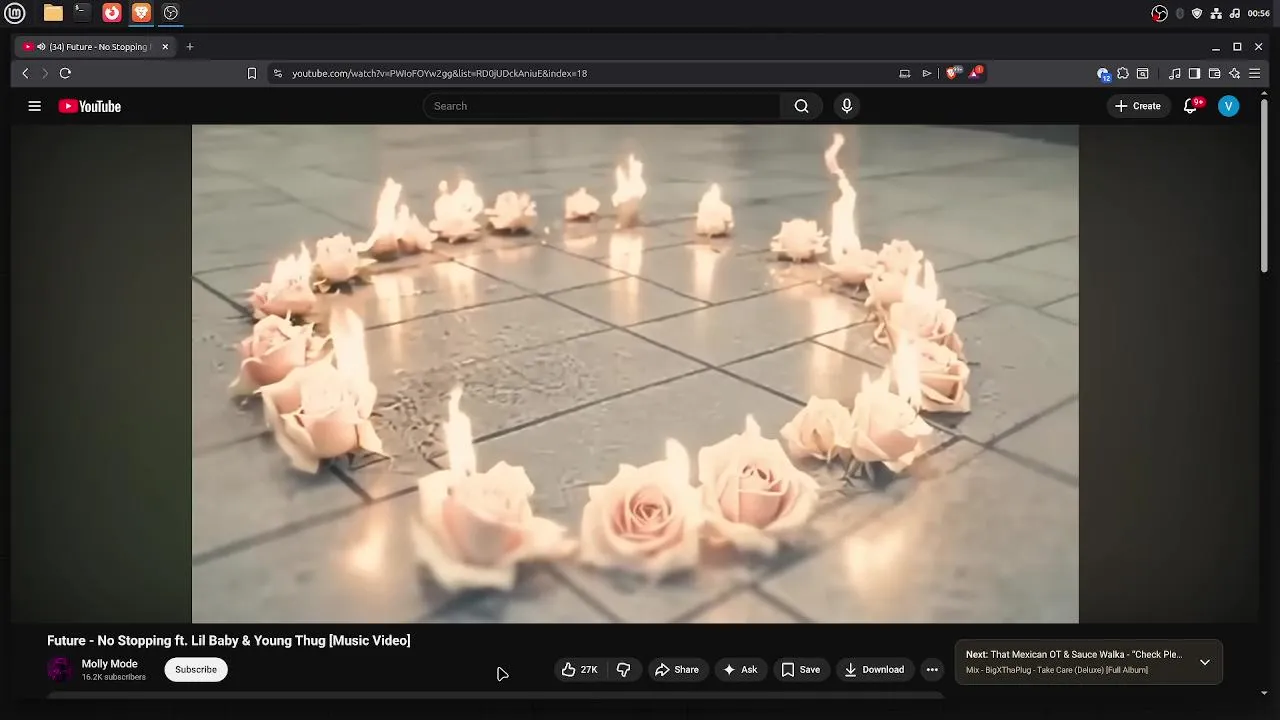This screenshot has width=1280, height=720.
Task: Open Brave Wallet icon
Action: click(1214, 73)
